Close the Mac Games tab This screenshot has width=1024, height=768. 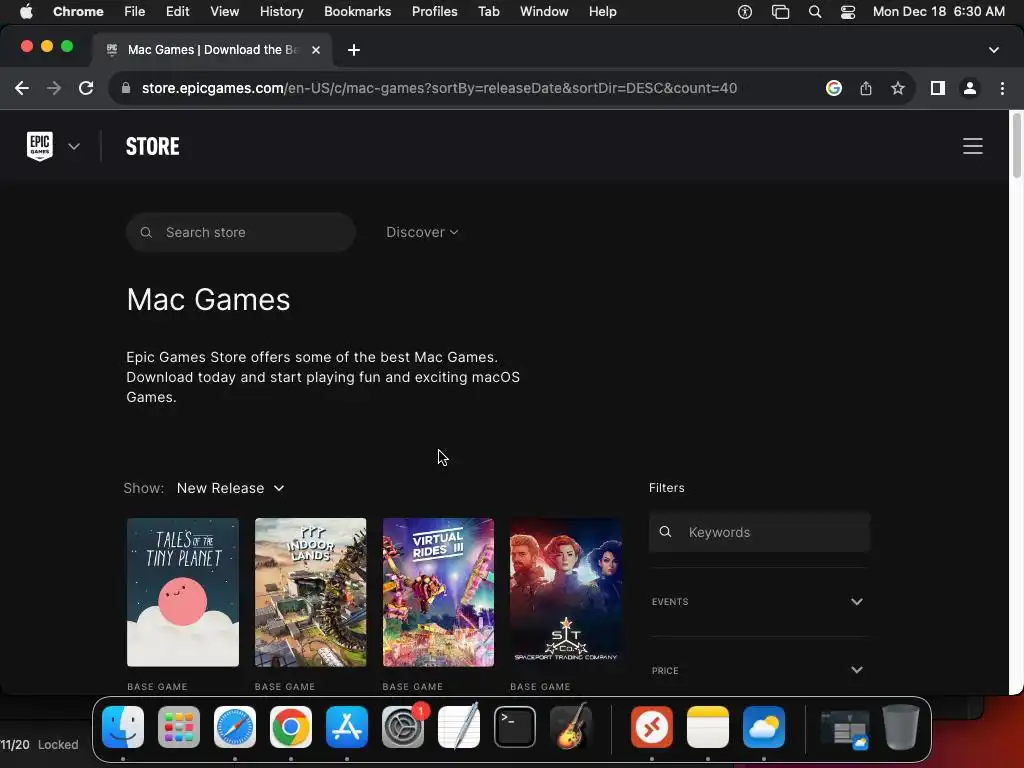coord(316,50)
